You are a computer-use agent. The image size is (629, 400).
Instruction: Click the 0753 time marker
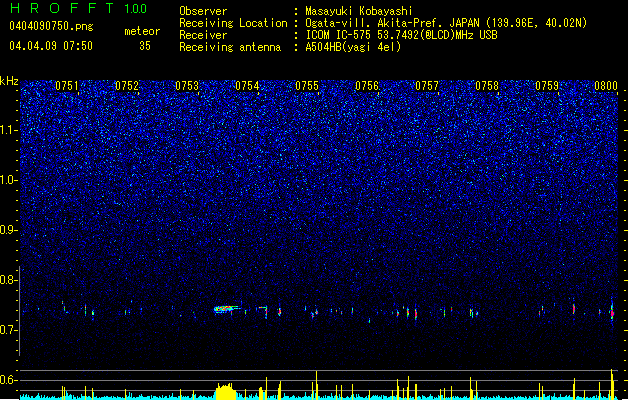(x=187, y=86)
